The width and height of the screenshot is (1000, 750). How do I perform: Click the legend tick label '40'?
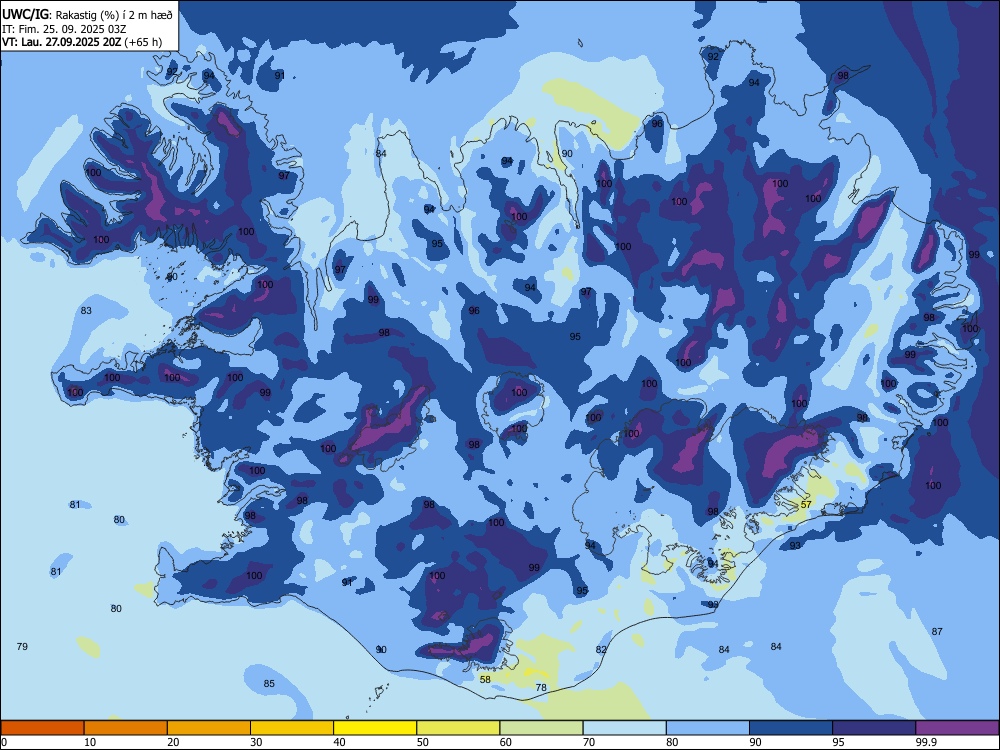click(x=339, y=742)
